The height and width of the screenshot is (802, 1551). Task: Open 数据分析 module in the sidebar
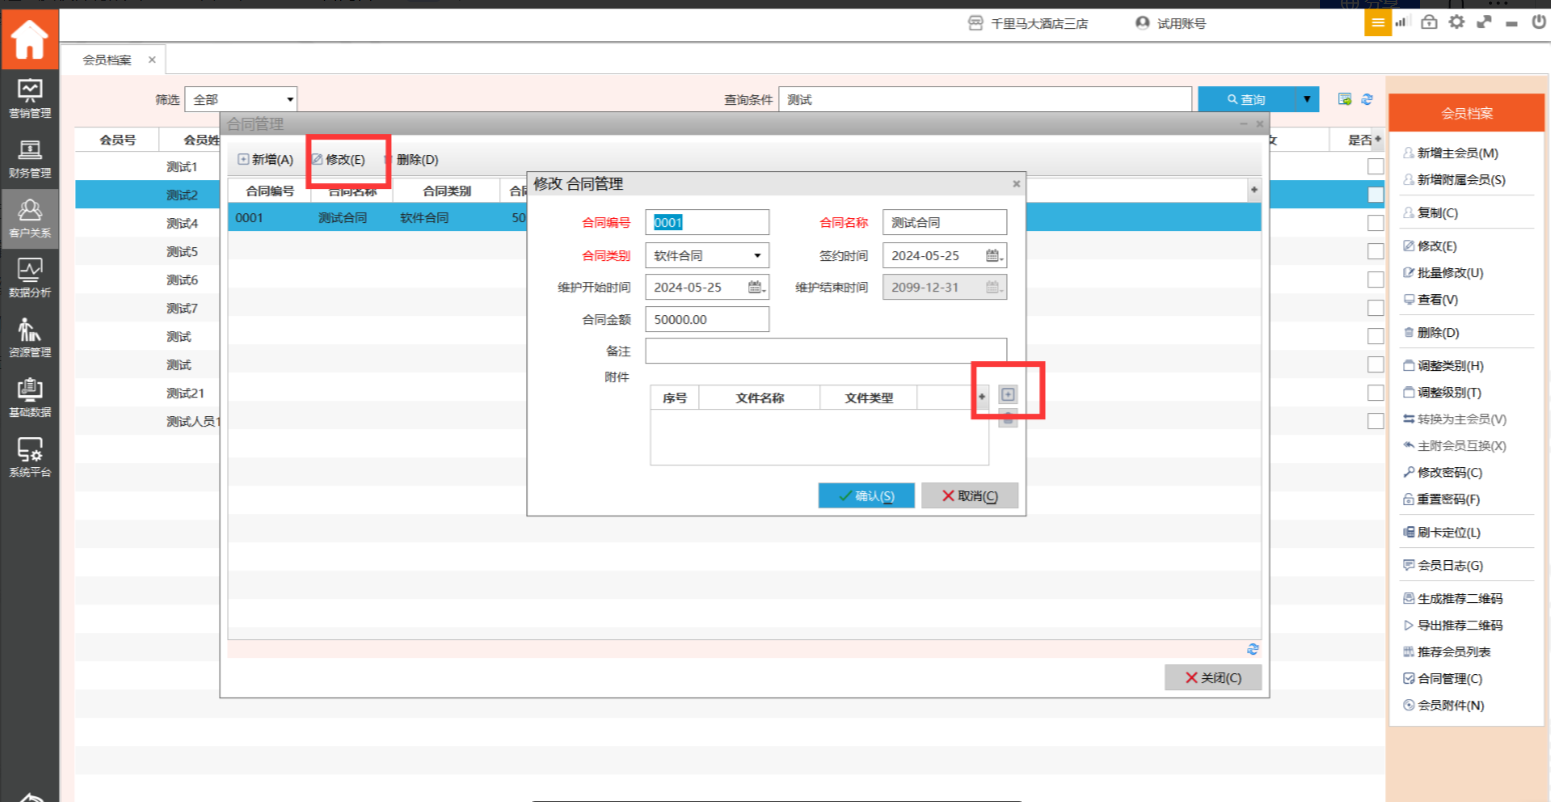29,278
